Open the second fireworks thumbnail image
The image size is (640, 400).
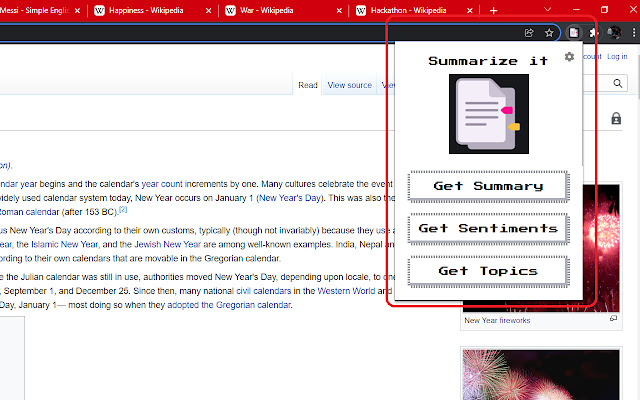click(x=541, y=375)
